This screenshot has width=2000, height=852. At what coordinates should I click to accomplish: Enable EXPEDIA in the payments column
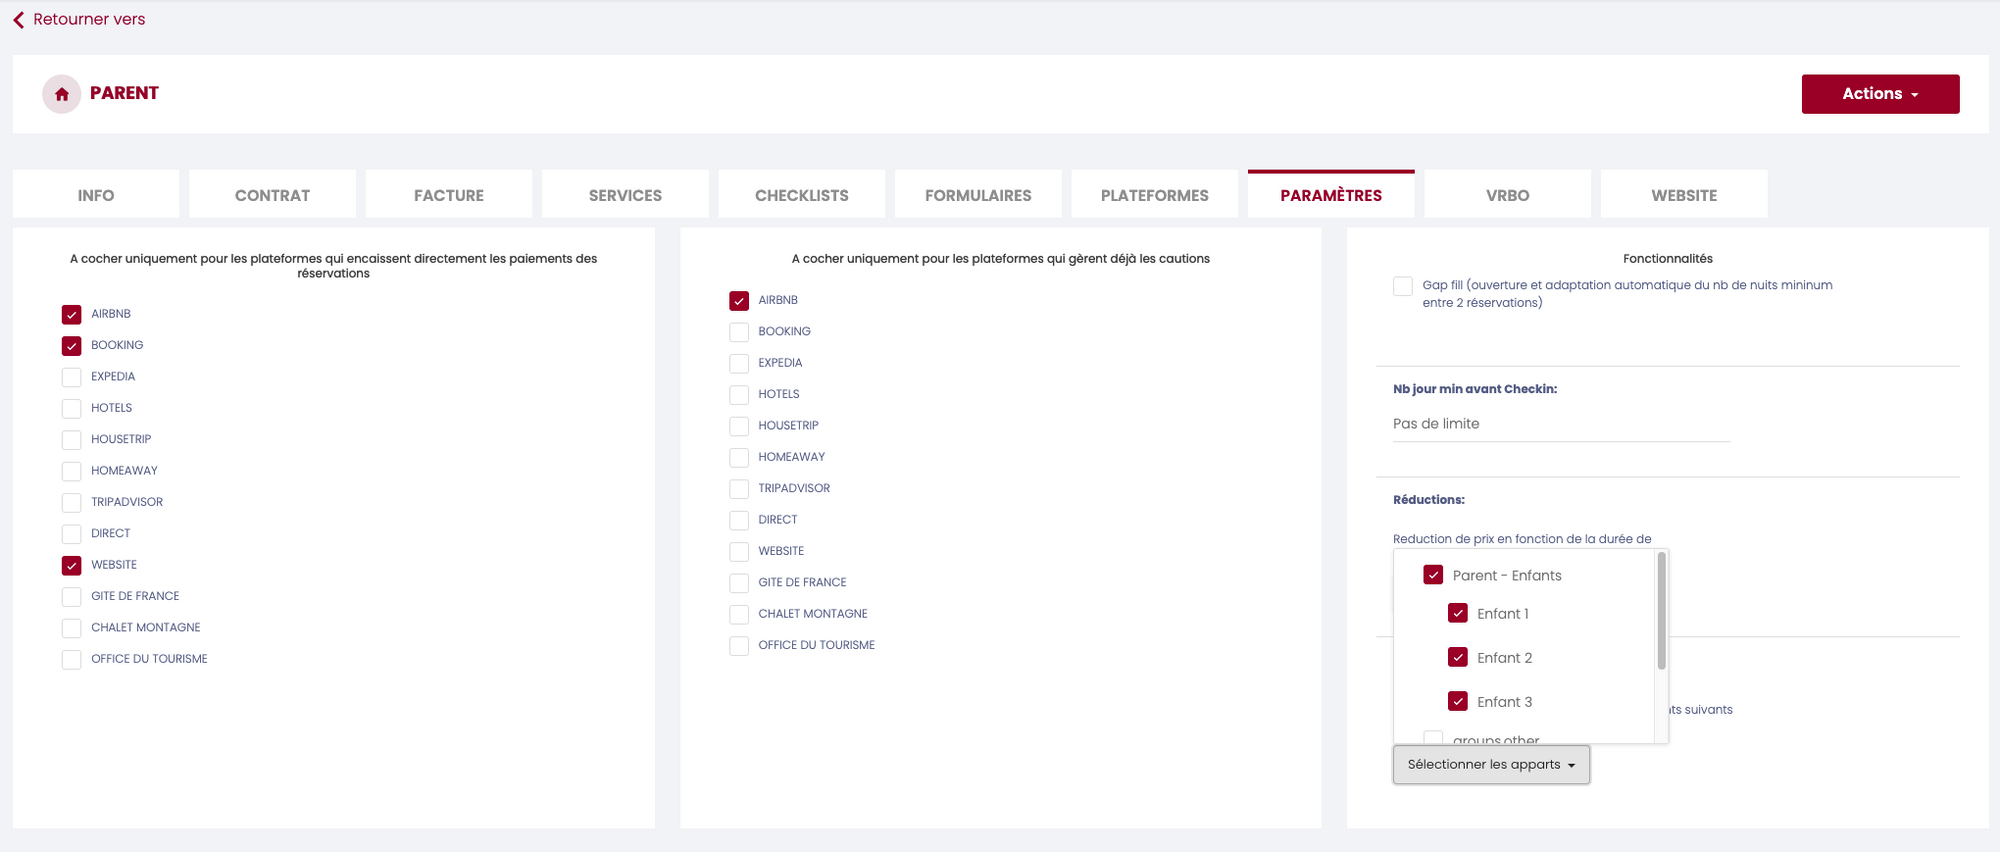(72, 377)
